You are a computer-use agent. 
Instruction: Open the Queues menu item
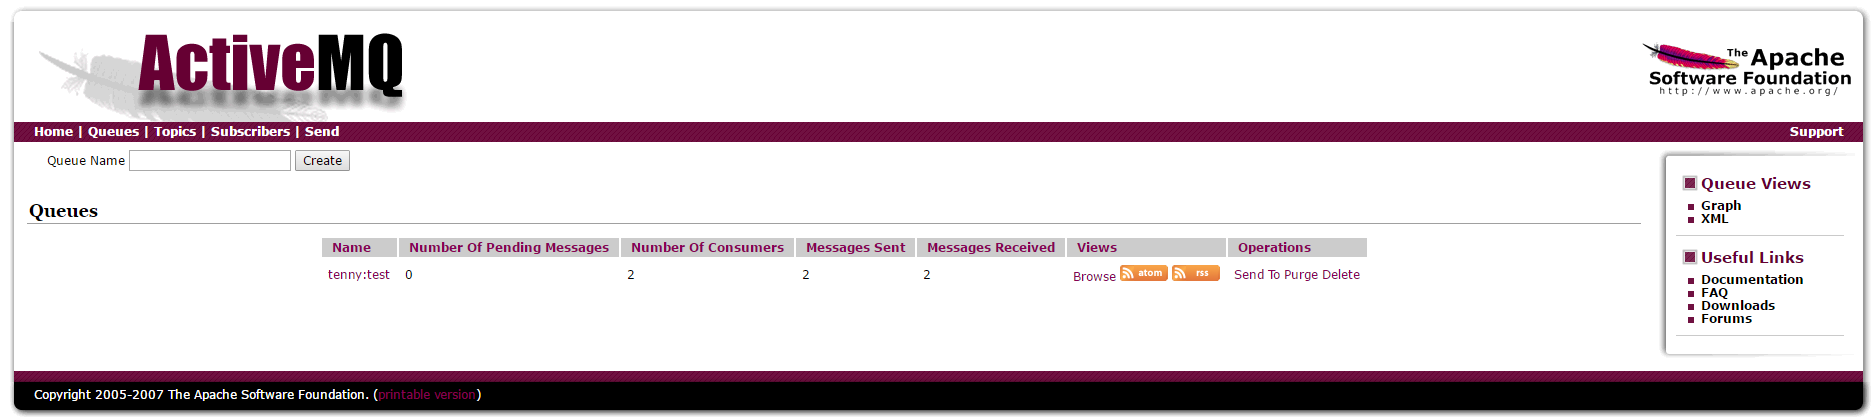pos(113,132)
